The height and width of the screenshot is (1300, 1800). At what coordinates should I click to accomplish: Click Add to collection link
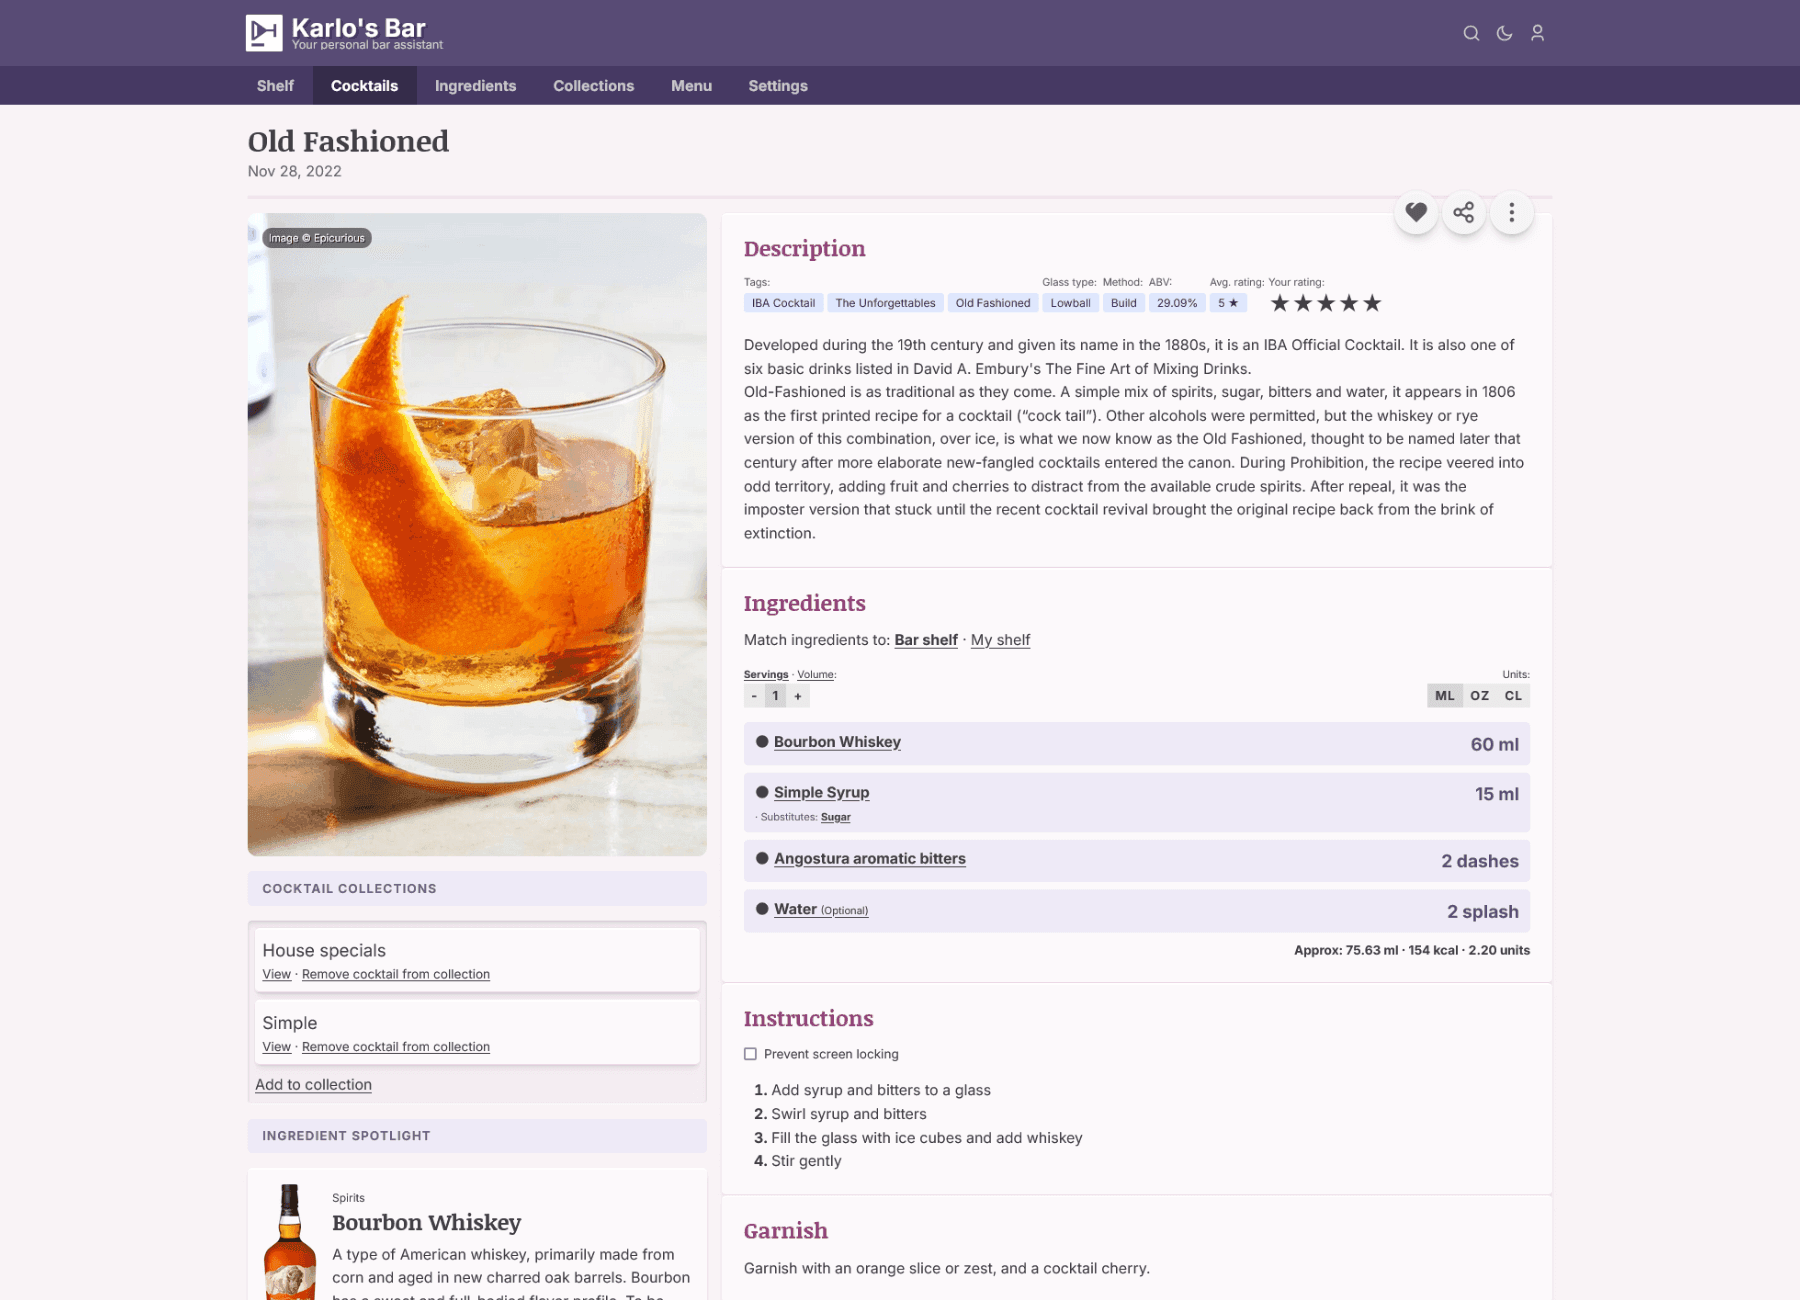313,1085
